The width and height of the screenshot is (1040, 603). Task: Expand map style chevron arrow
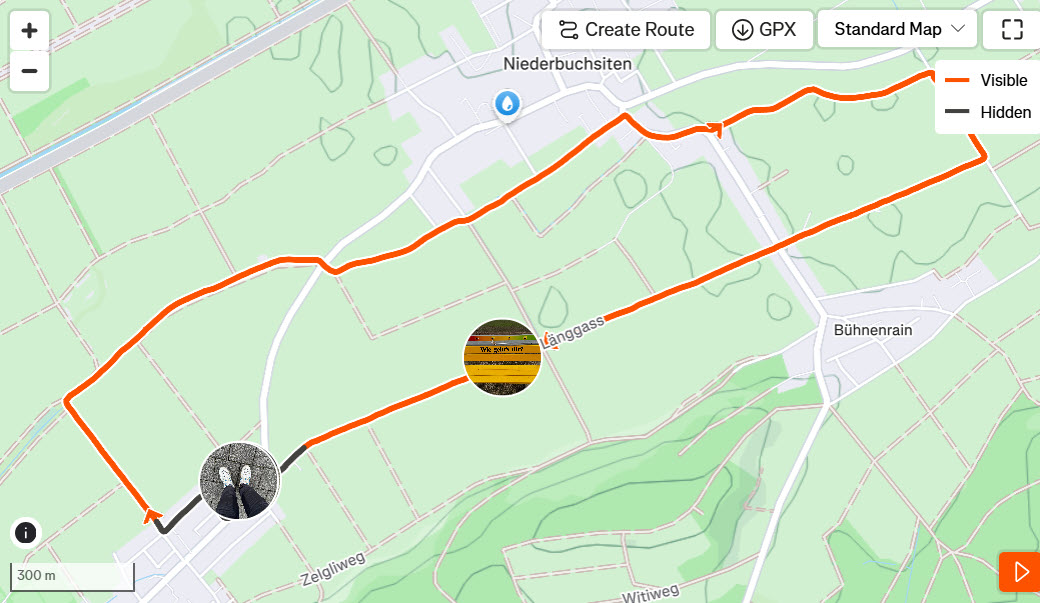pos(958,29)
